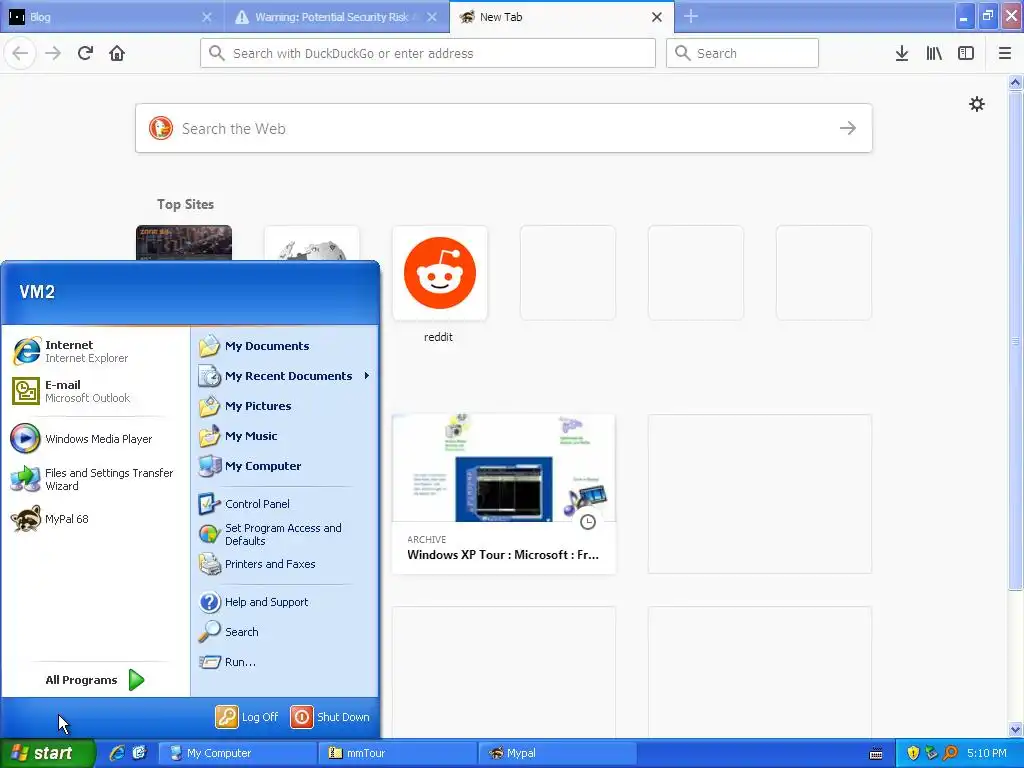Open My Computer from the Start menu

click(x=284, y=466)
